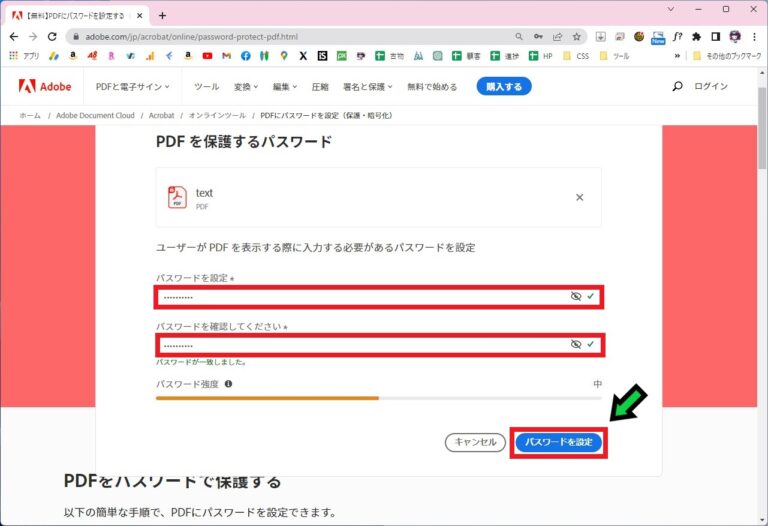
Task: Click the password strength info icon
Action: click(x=228, y=383)
